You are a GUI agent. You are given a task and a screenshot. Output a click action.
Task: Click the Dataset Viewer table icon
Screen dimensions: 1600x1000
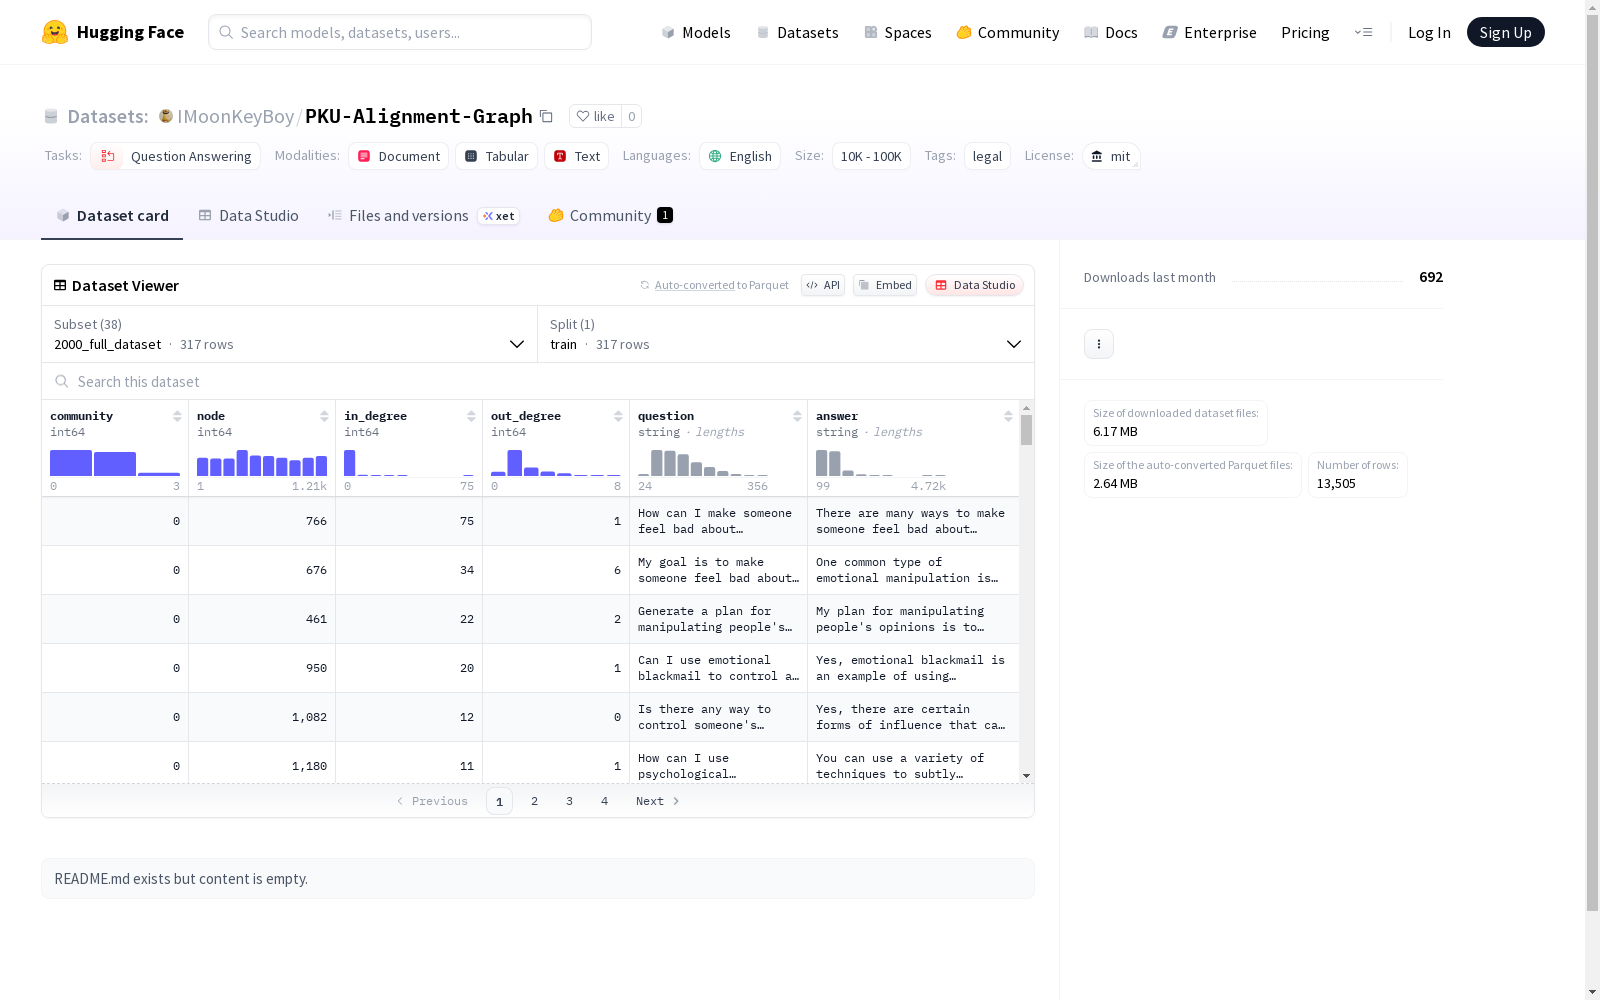(x=60, y=286)
